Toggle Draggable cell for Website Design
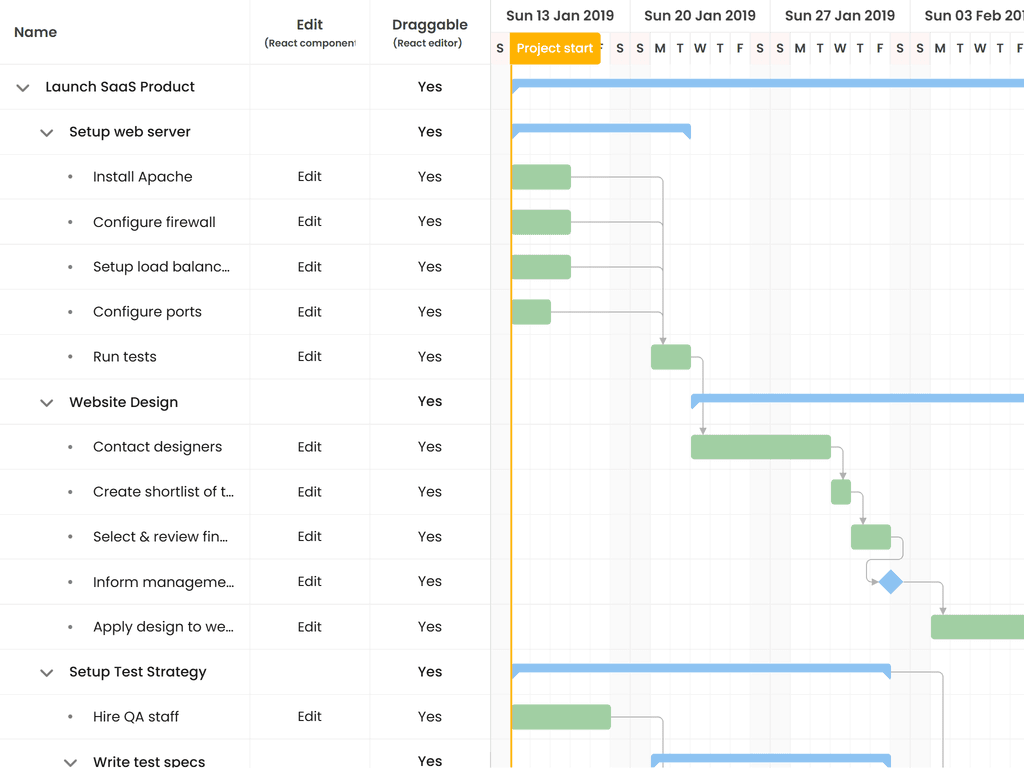Viewport: 1024px width, 768px height. 430,402
